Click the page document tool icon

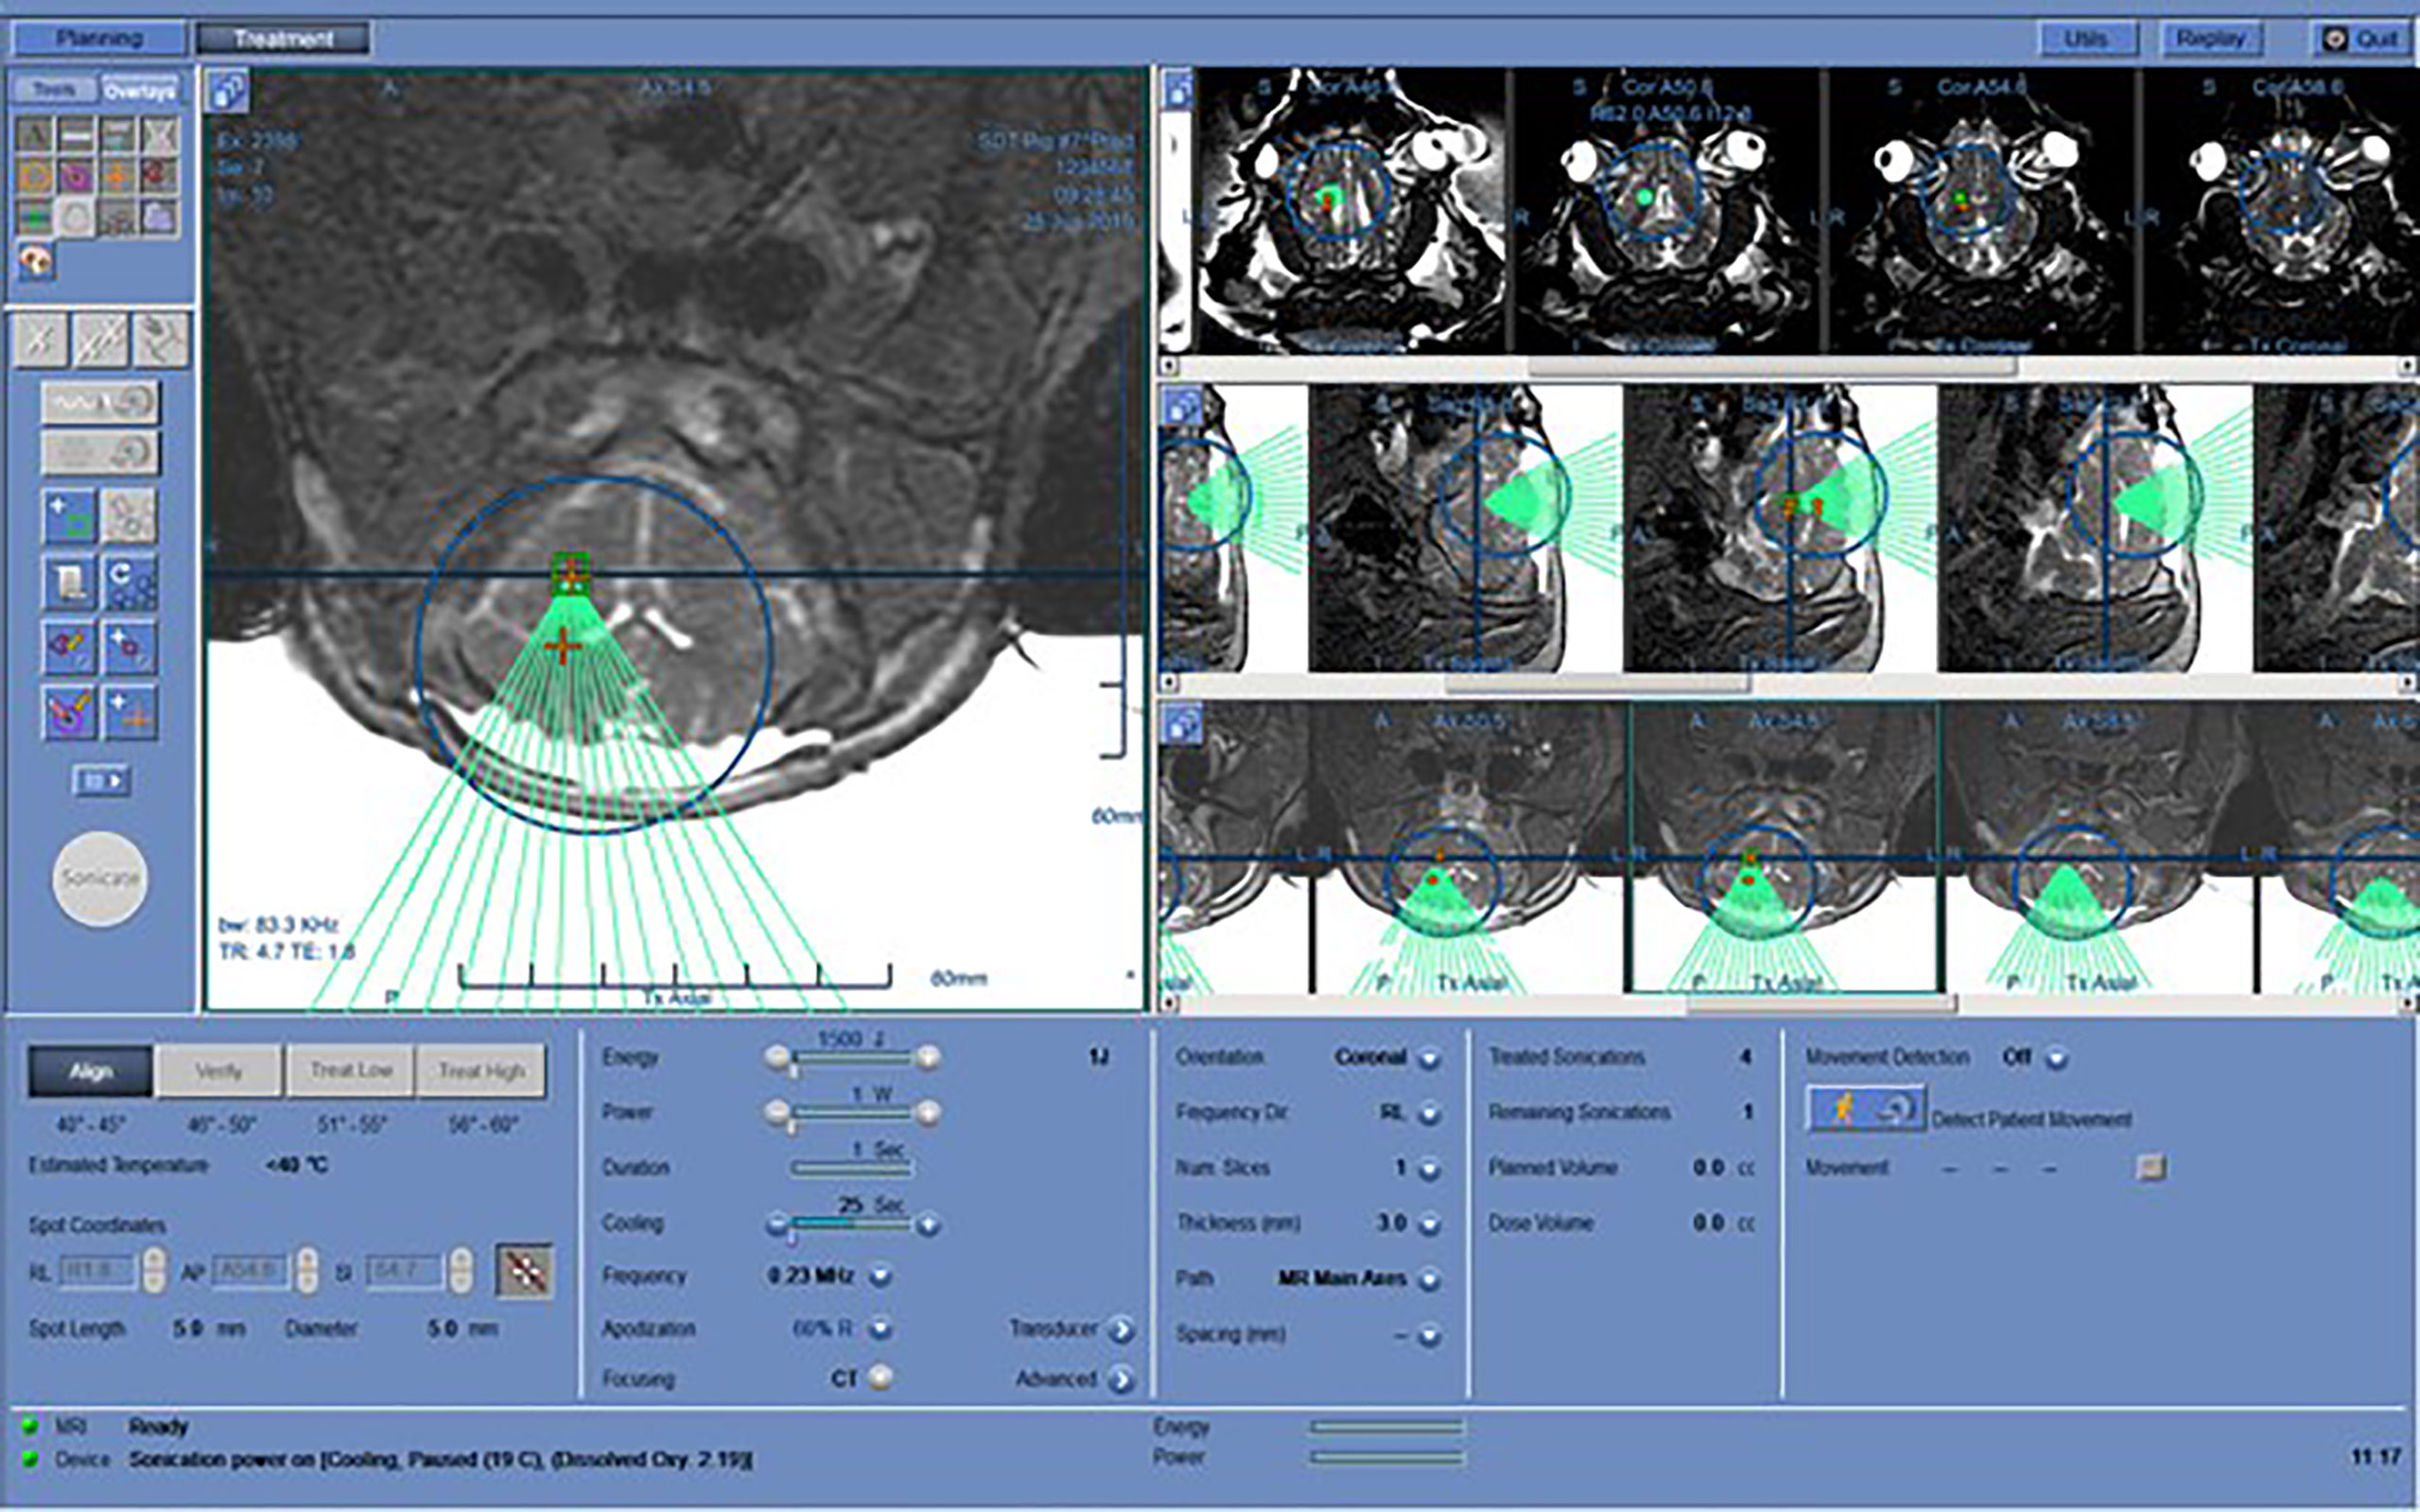coord(70,582)
